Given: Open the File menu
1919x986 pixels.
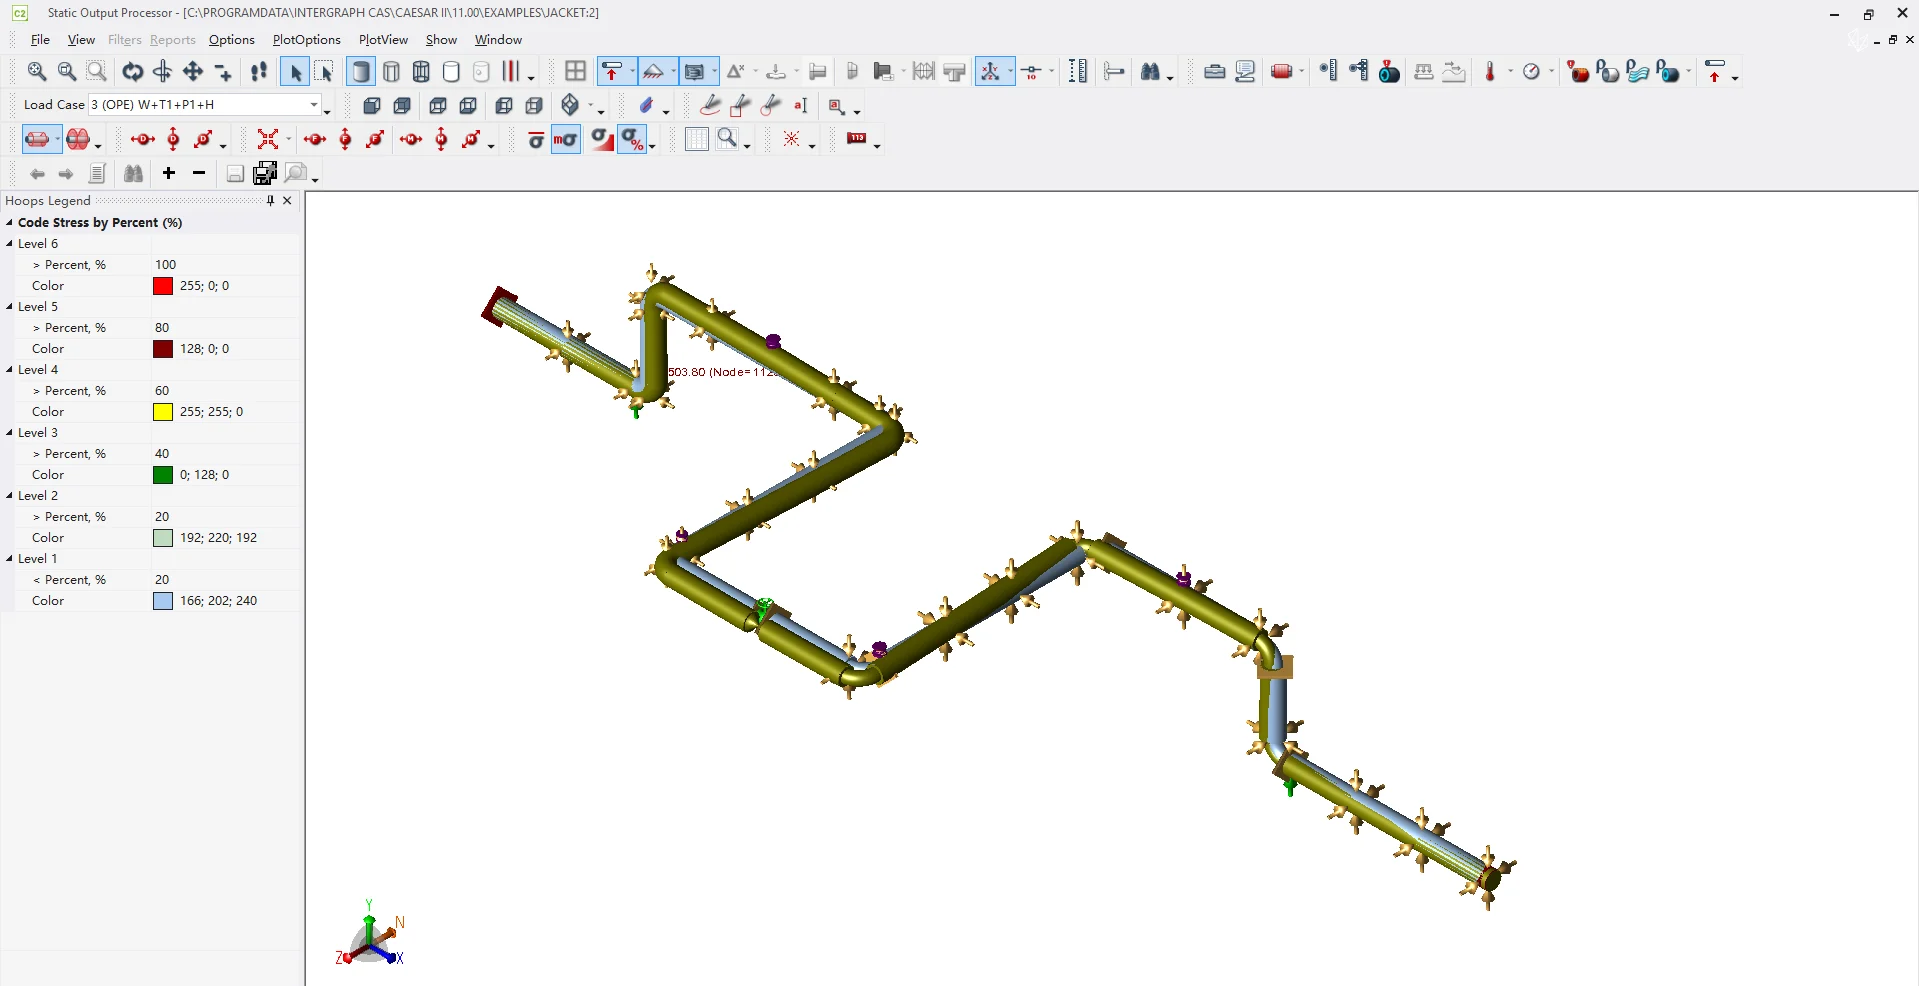Looking at the screenshot, I should (40, 40).
